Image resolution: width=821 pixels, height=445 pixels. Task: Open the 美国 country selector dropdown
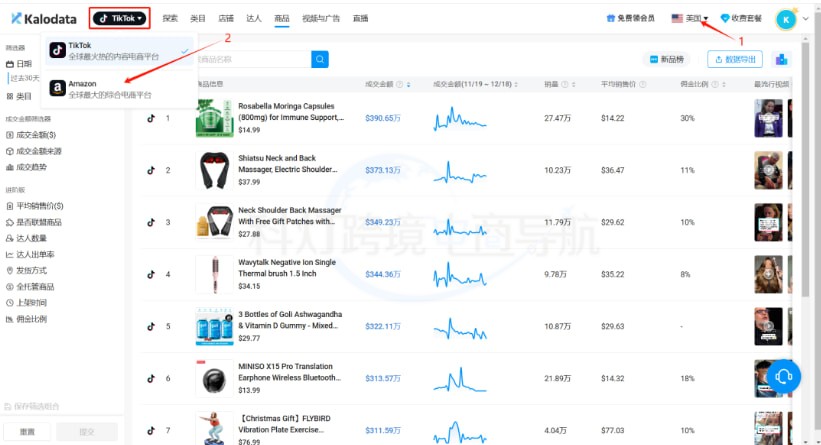[x=690, y=18]
